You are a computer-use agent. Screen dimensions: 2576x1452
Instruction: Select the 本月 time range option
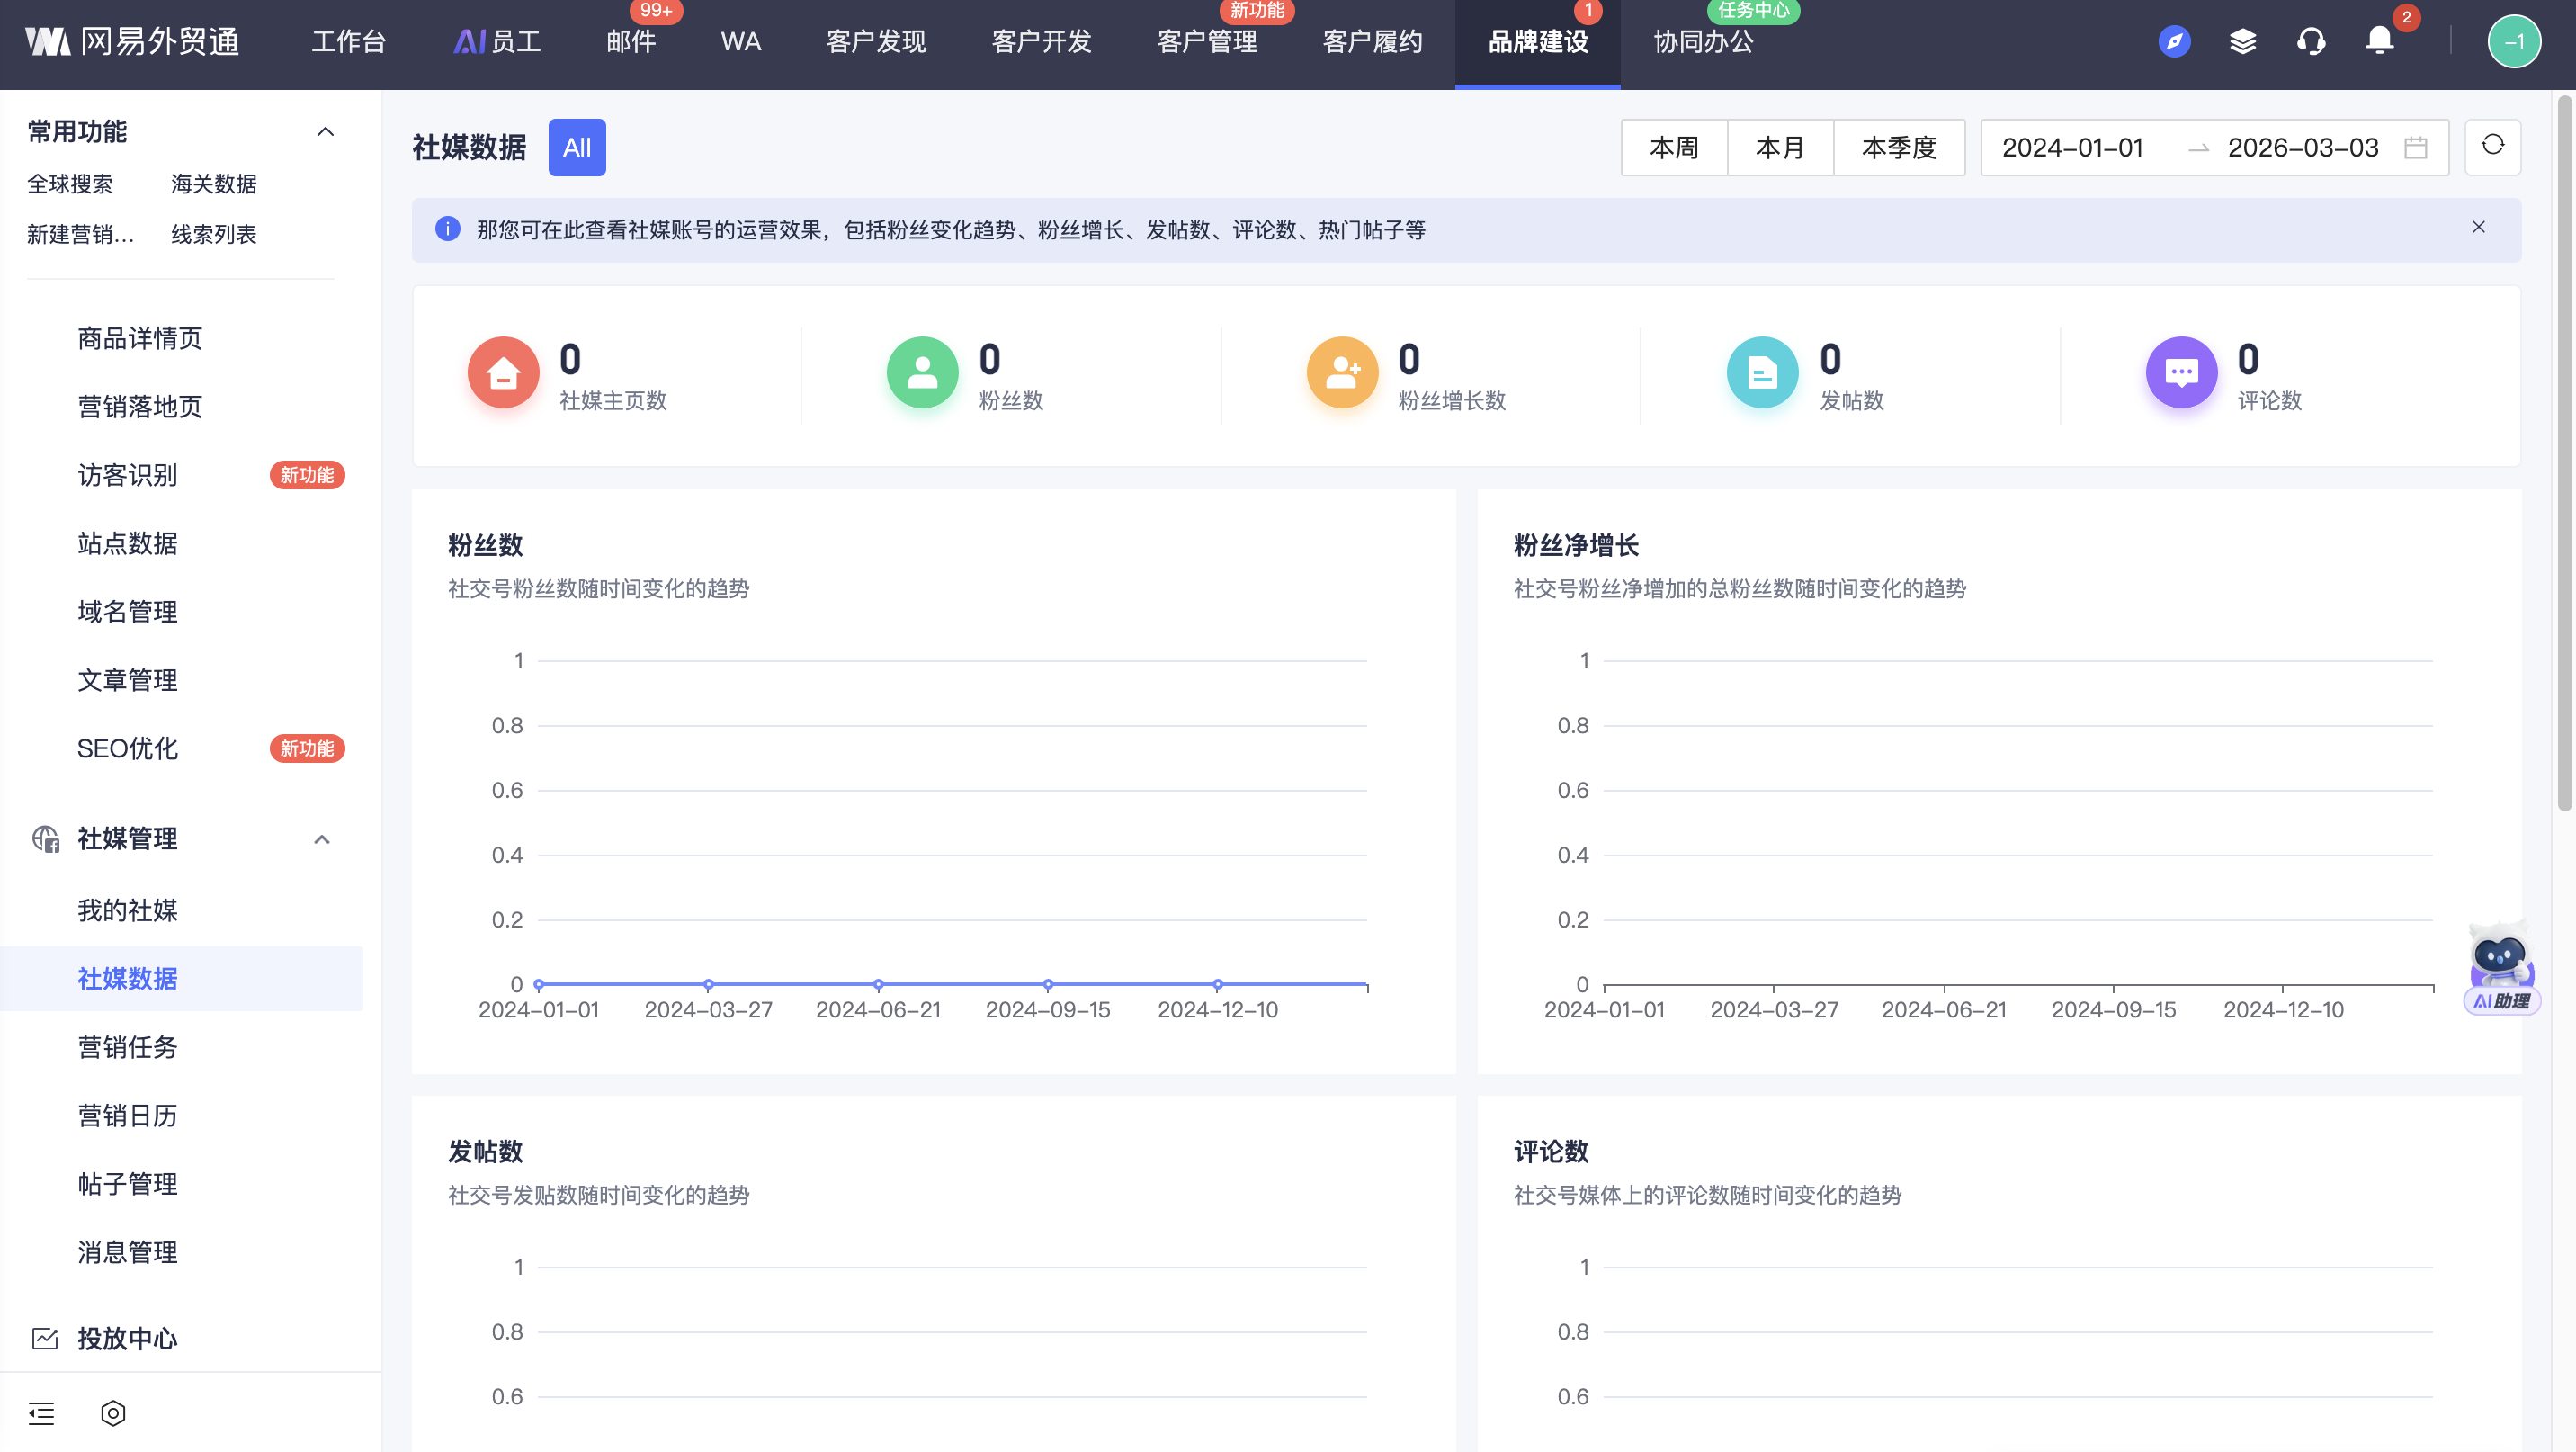pyautogui.click(x=1780, y=148)
